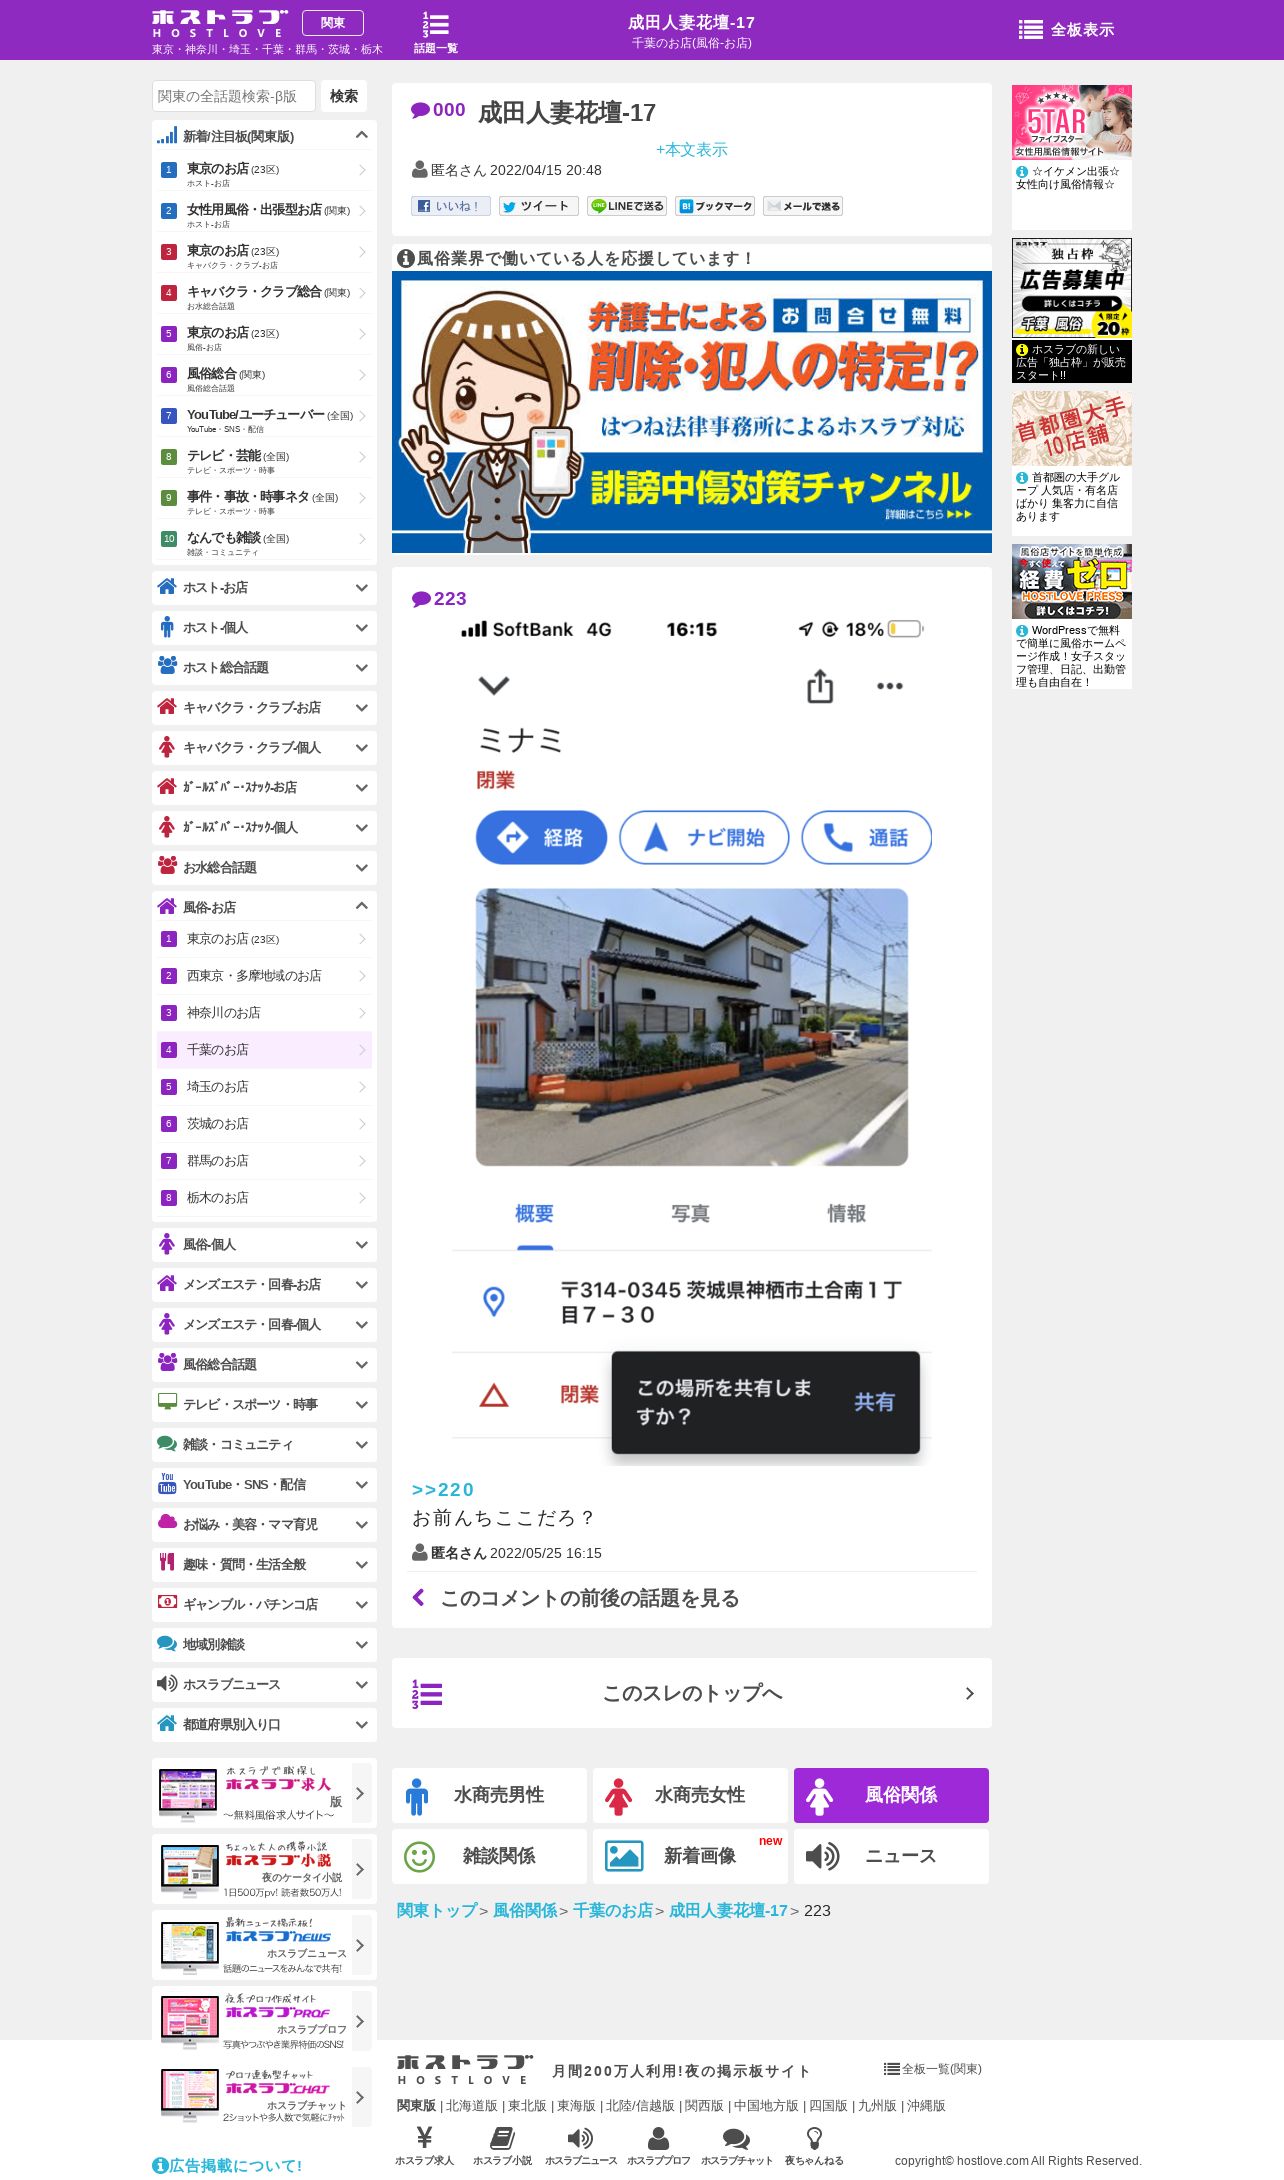Open 神奈川のお店 in sidebar list
The height and width of the screenshot is (2180, 1284).
(264, 1012)
